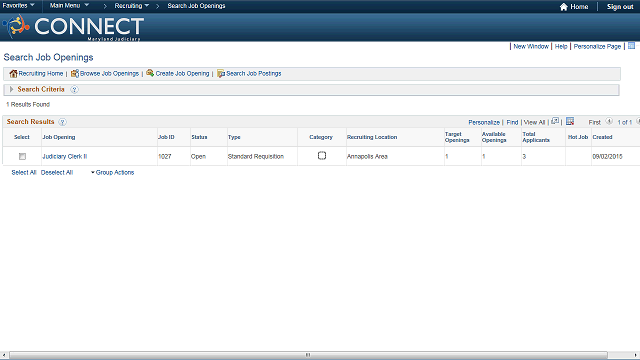
Task: Sort by Hot Job column header
Action: point(578,137)
